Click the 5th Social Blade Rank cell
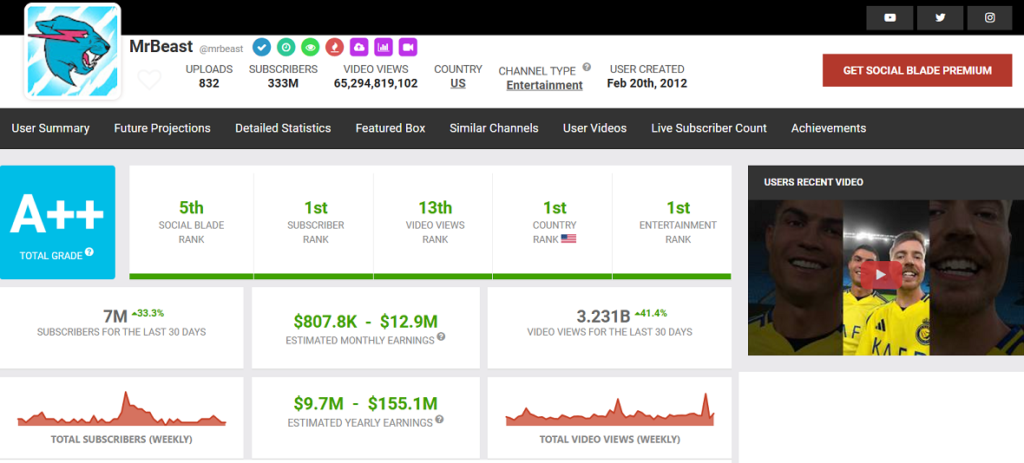Viewport: 1024px width, 463px height. 191,222
